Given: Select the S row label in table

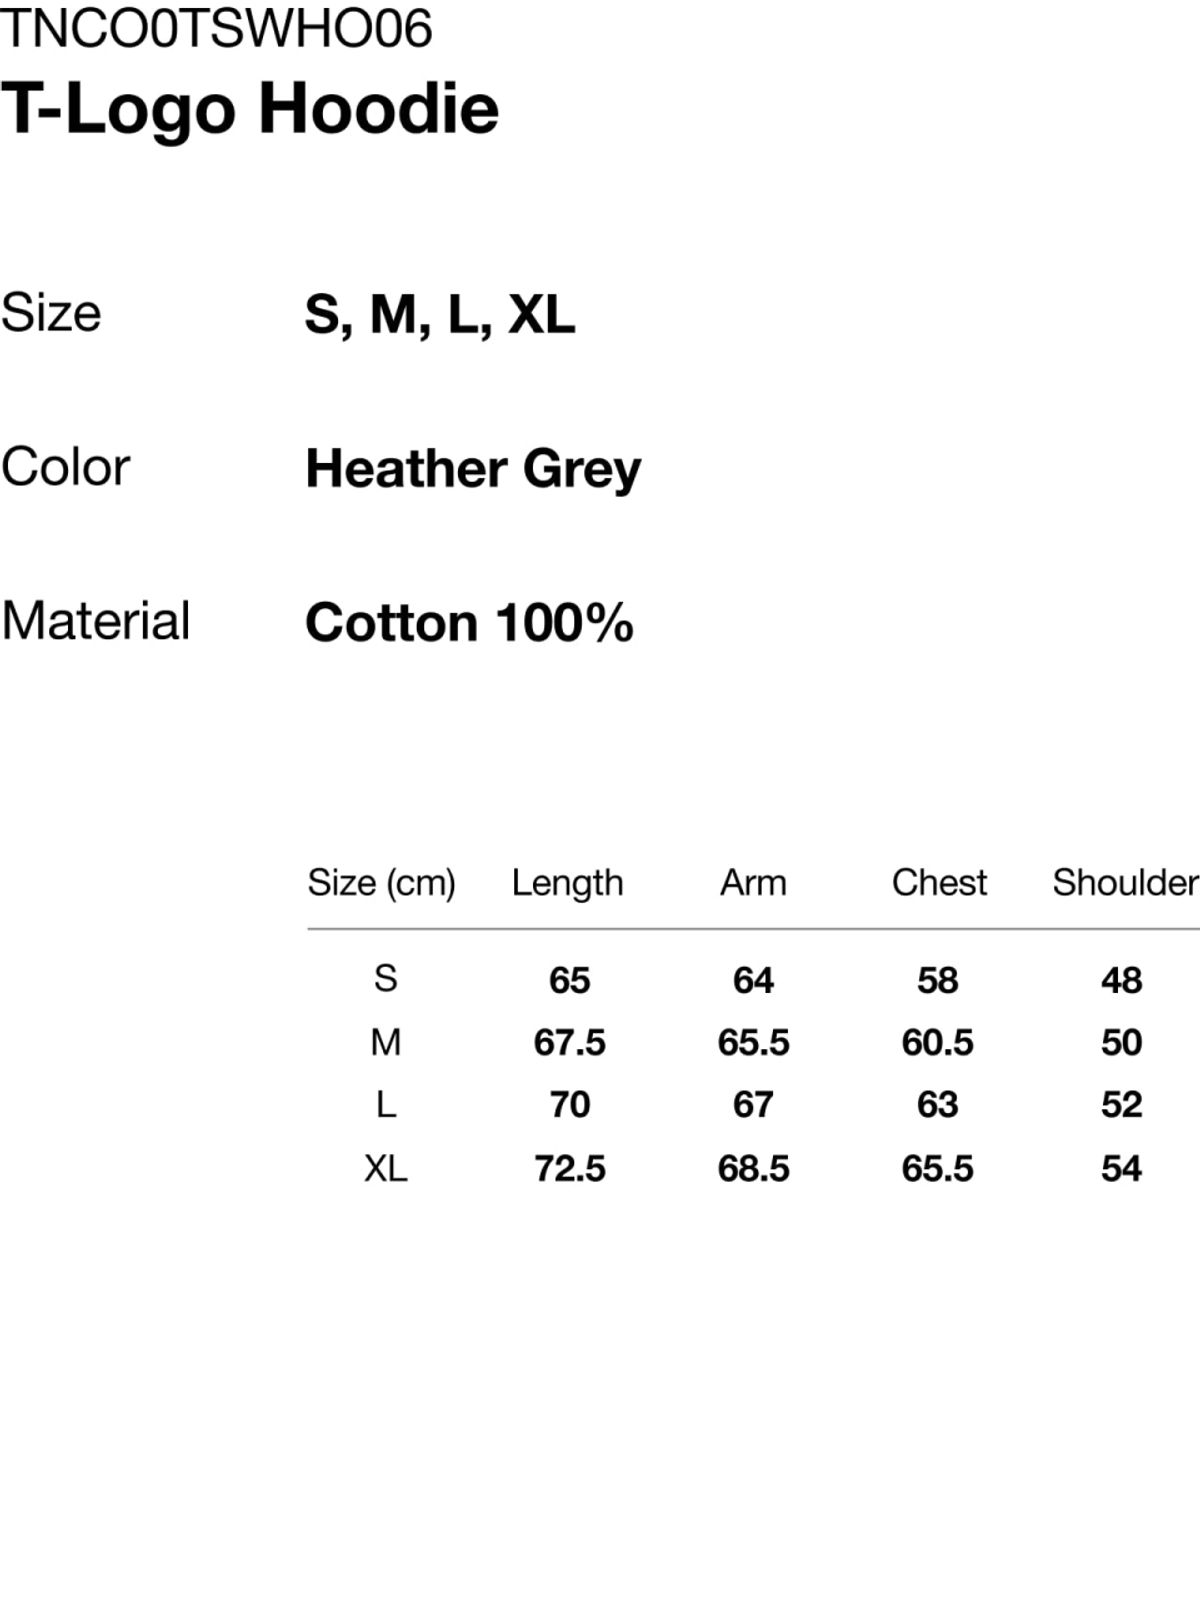Looking at the screenshot, I should [385, 978].
